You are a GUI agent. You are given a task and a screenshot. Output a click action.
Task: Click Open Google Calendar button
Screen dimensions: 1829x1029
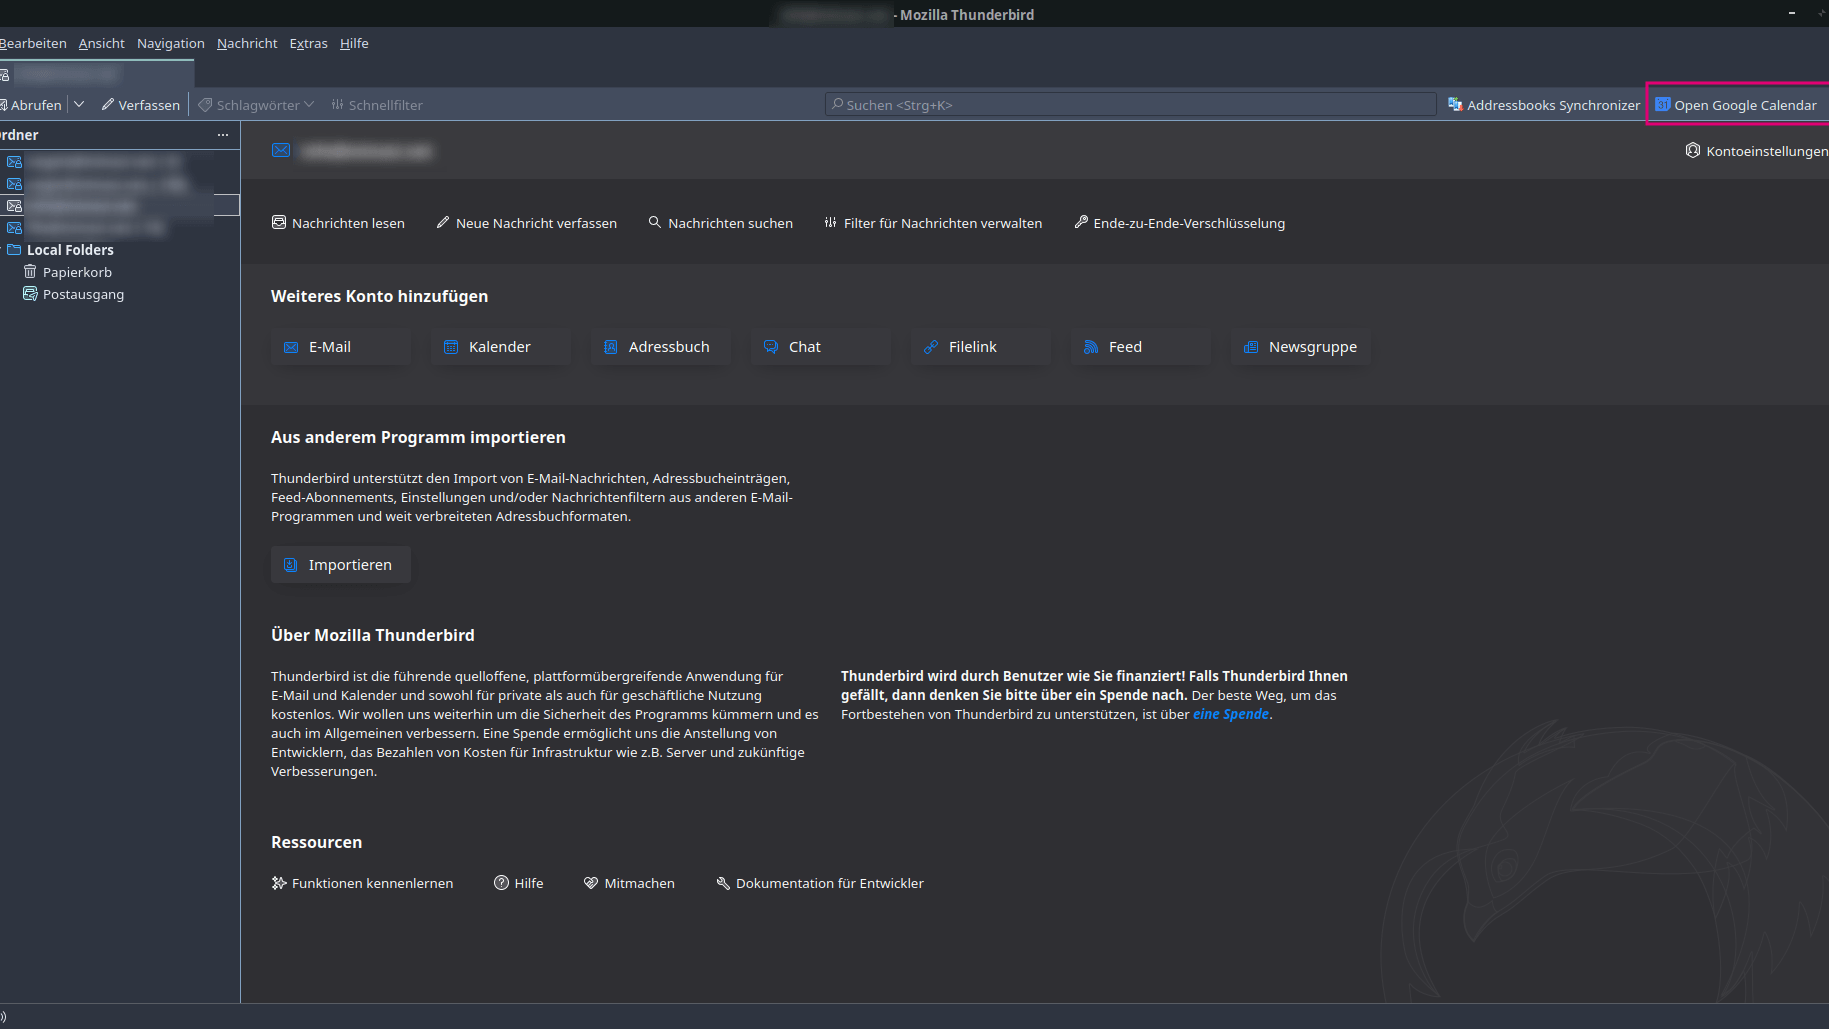(1736, 105)
